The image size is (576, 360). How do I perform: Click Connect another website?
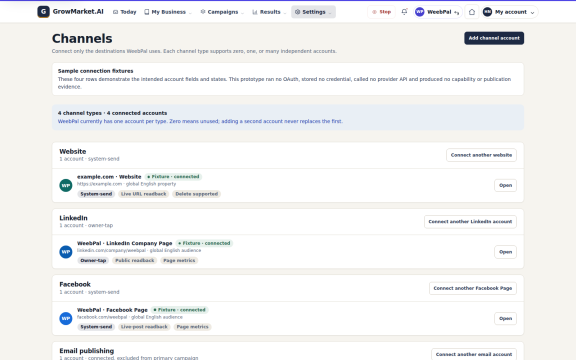point(481,155)
